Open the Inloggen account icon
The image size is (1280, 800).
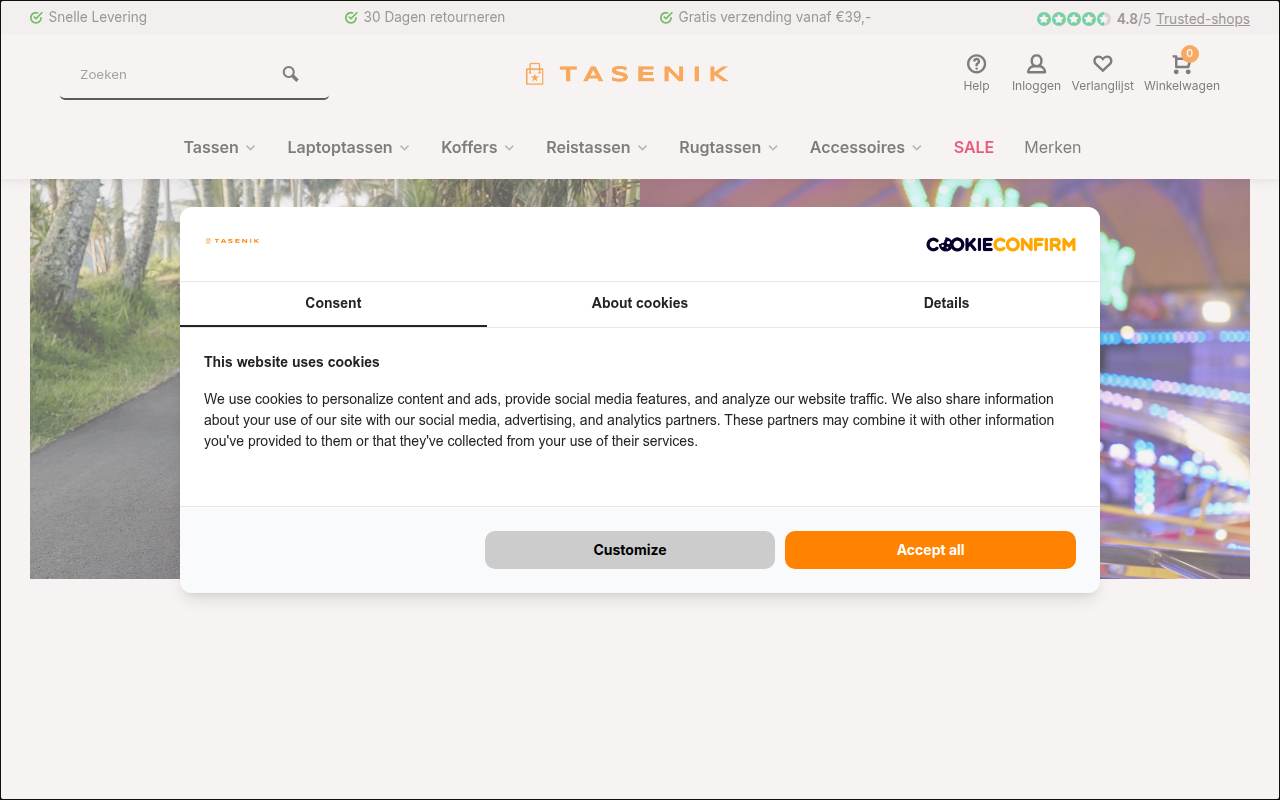click(1036, 64)
